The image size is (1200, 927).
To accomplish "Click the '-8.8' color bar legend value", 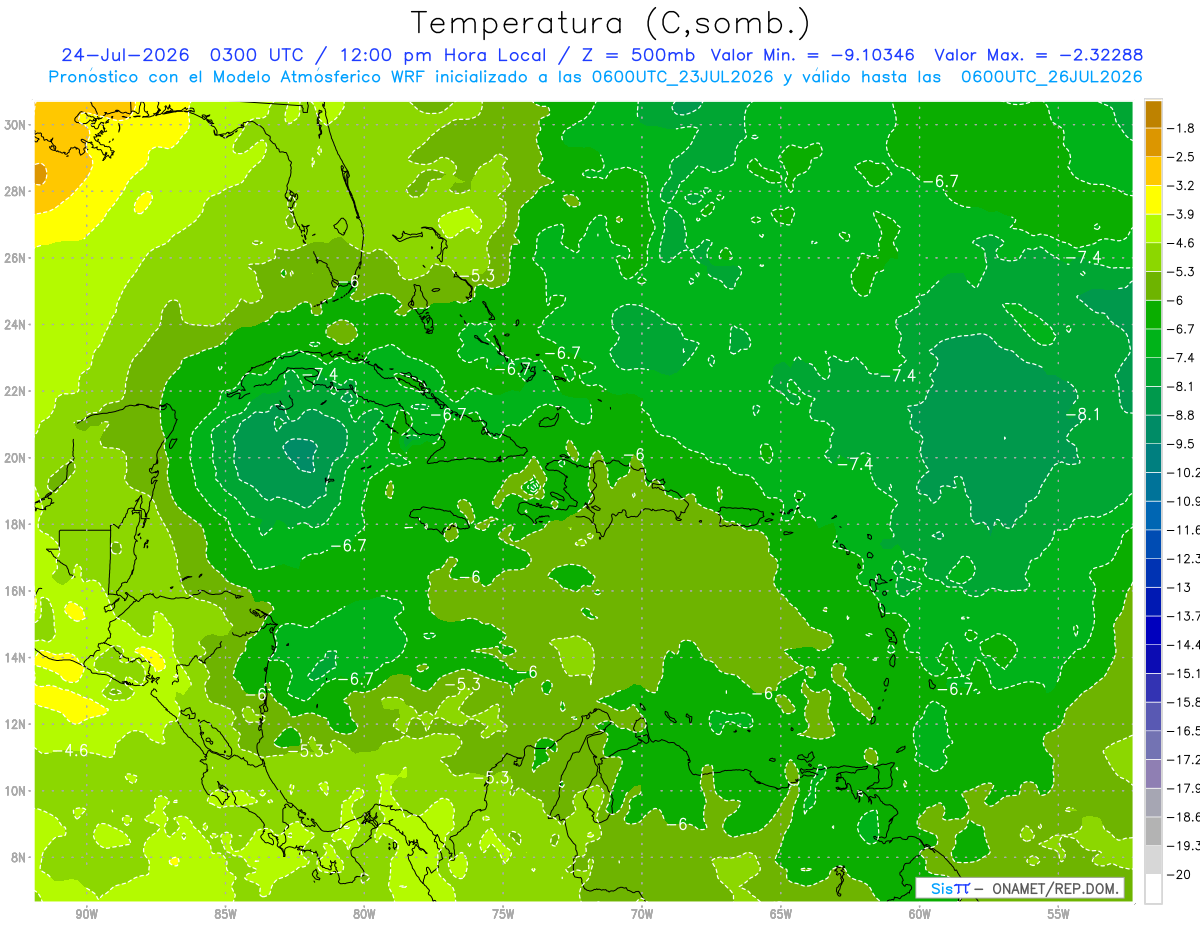I will pos(1182,415).
